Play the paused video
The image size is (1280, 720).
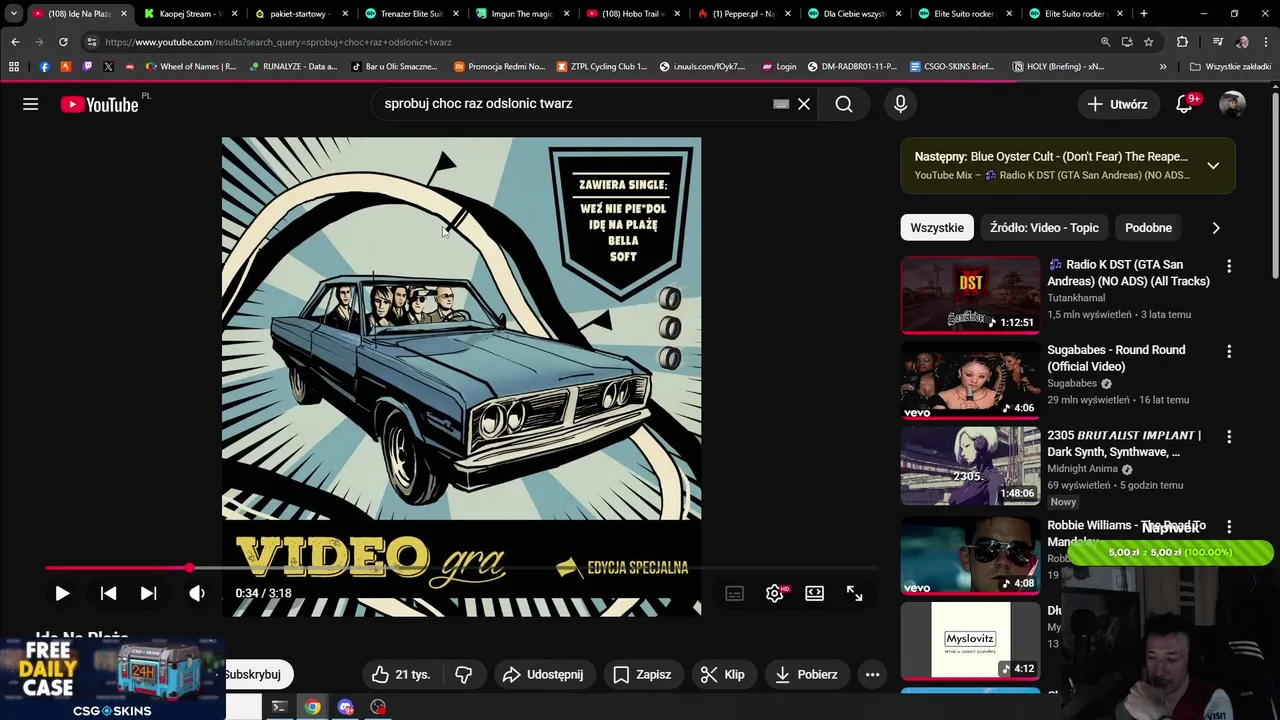coord(61,593)
